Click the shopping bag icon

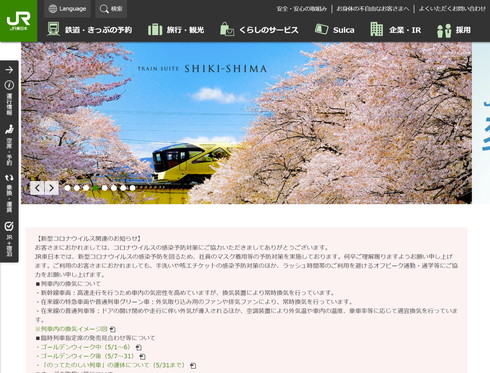(x=227, y=29)
